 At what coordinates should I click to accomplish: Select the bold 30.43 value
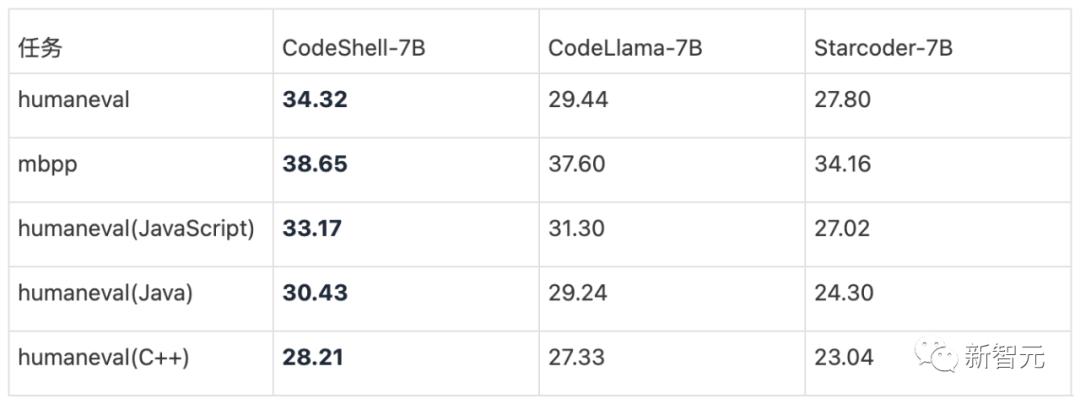pyautogui.click(x=314, y=293)
